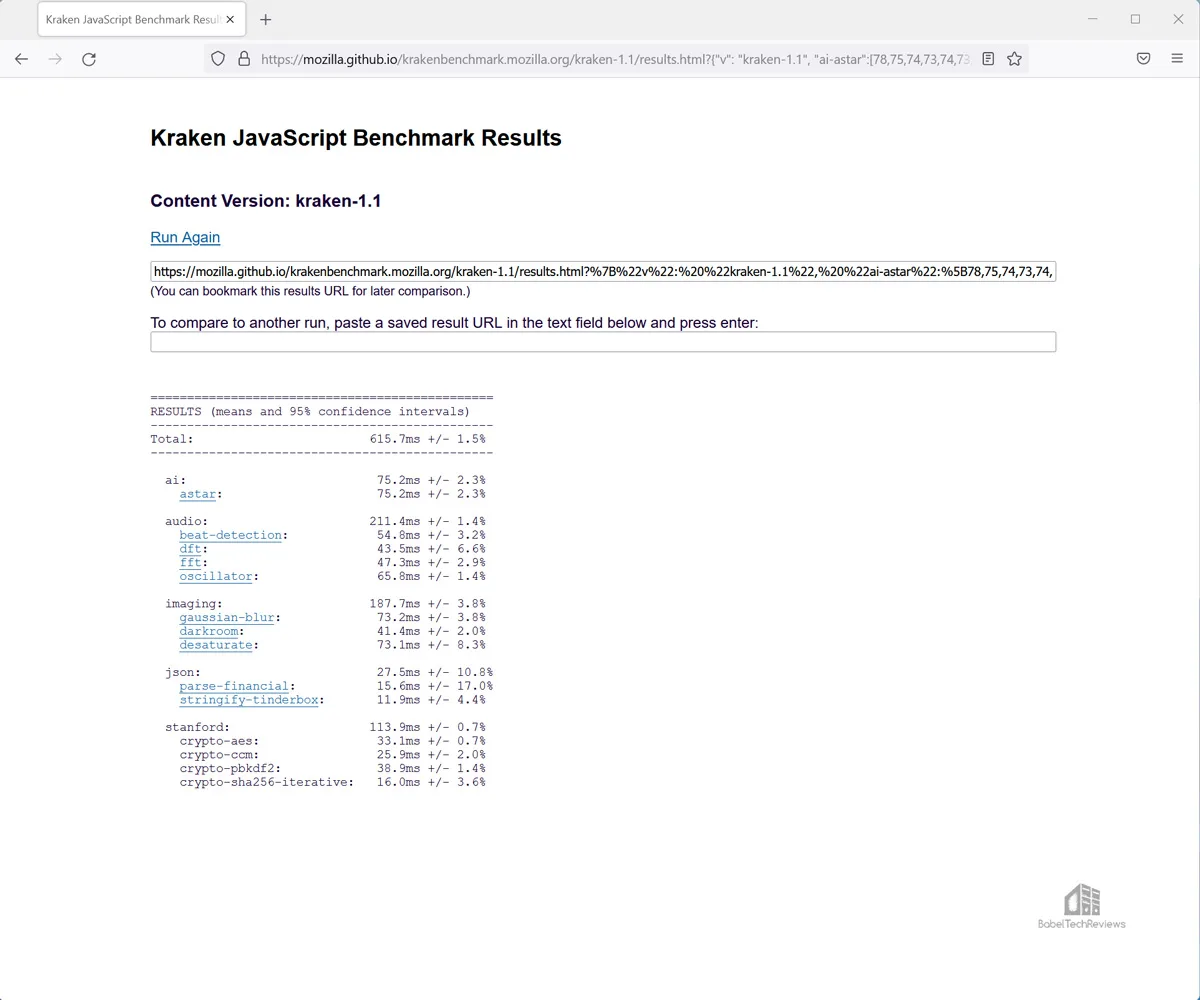Image resolution: width=1200 pixels, height=1000 pixels.
Task: View site security padlock info
Action: [243, 59]
